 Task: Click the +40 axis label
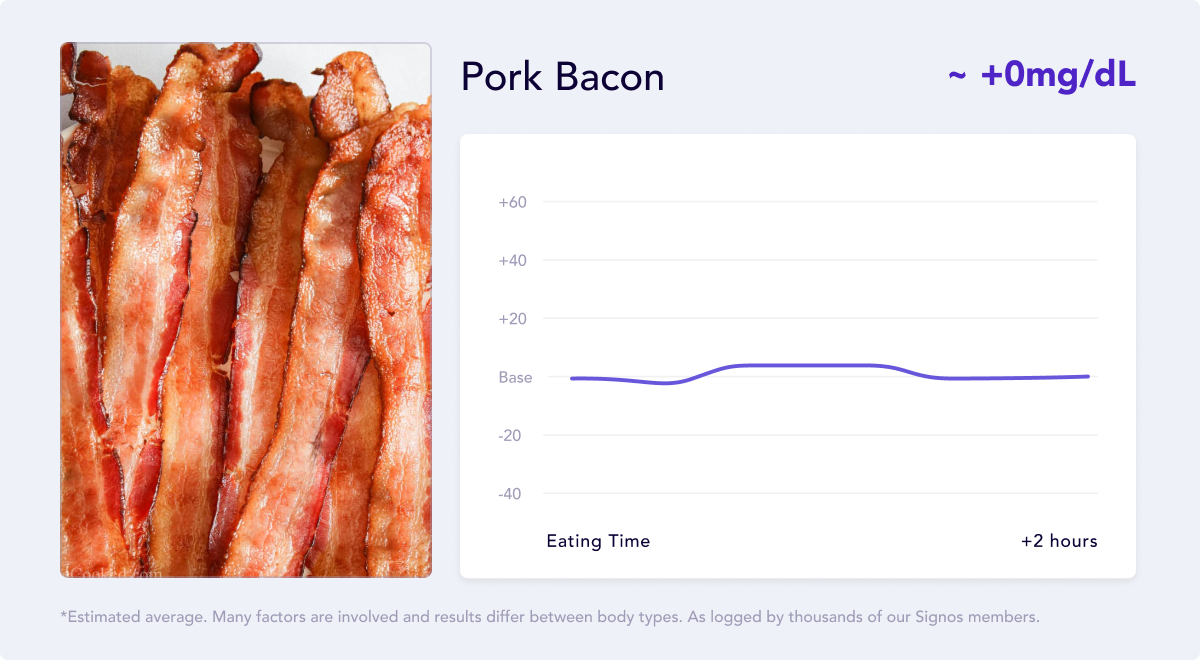(x=513, y=260)
